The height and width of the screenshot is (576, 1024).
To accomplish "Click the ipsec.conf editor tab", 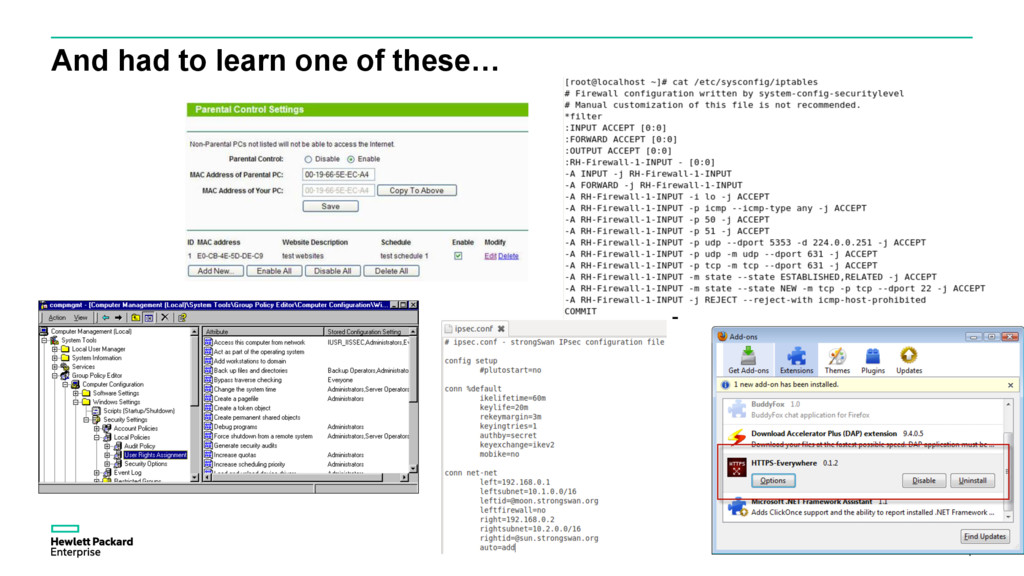I will point(474,328).
